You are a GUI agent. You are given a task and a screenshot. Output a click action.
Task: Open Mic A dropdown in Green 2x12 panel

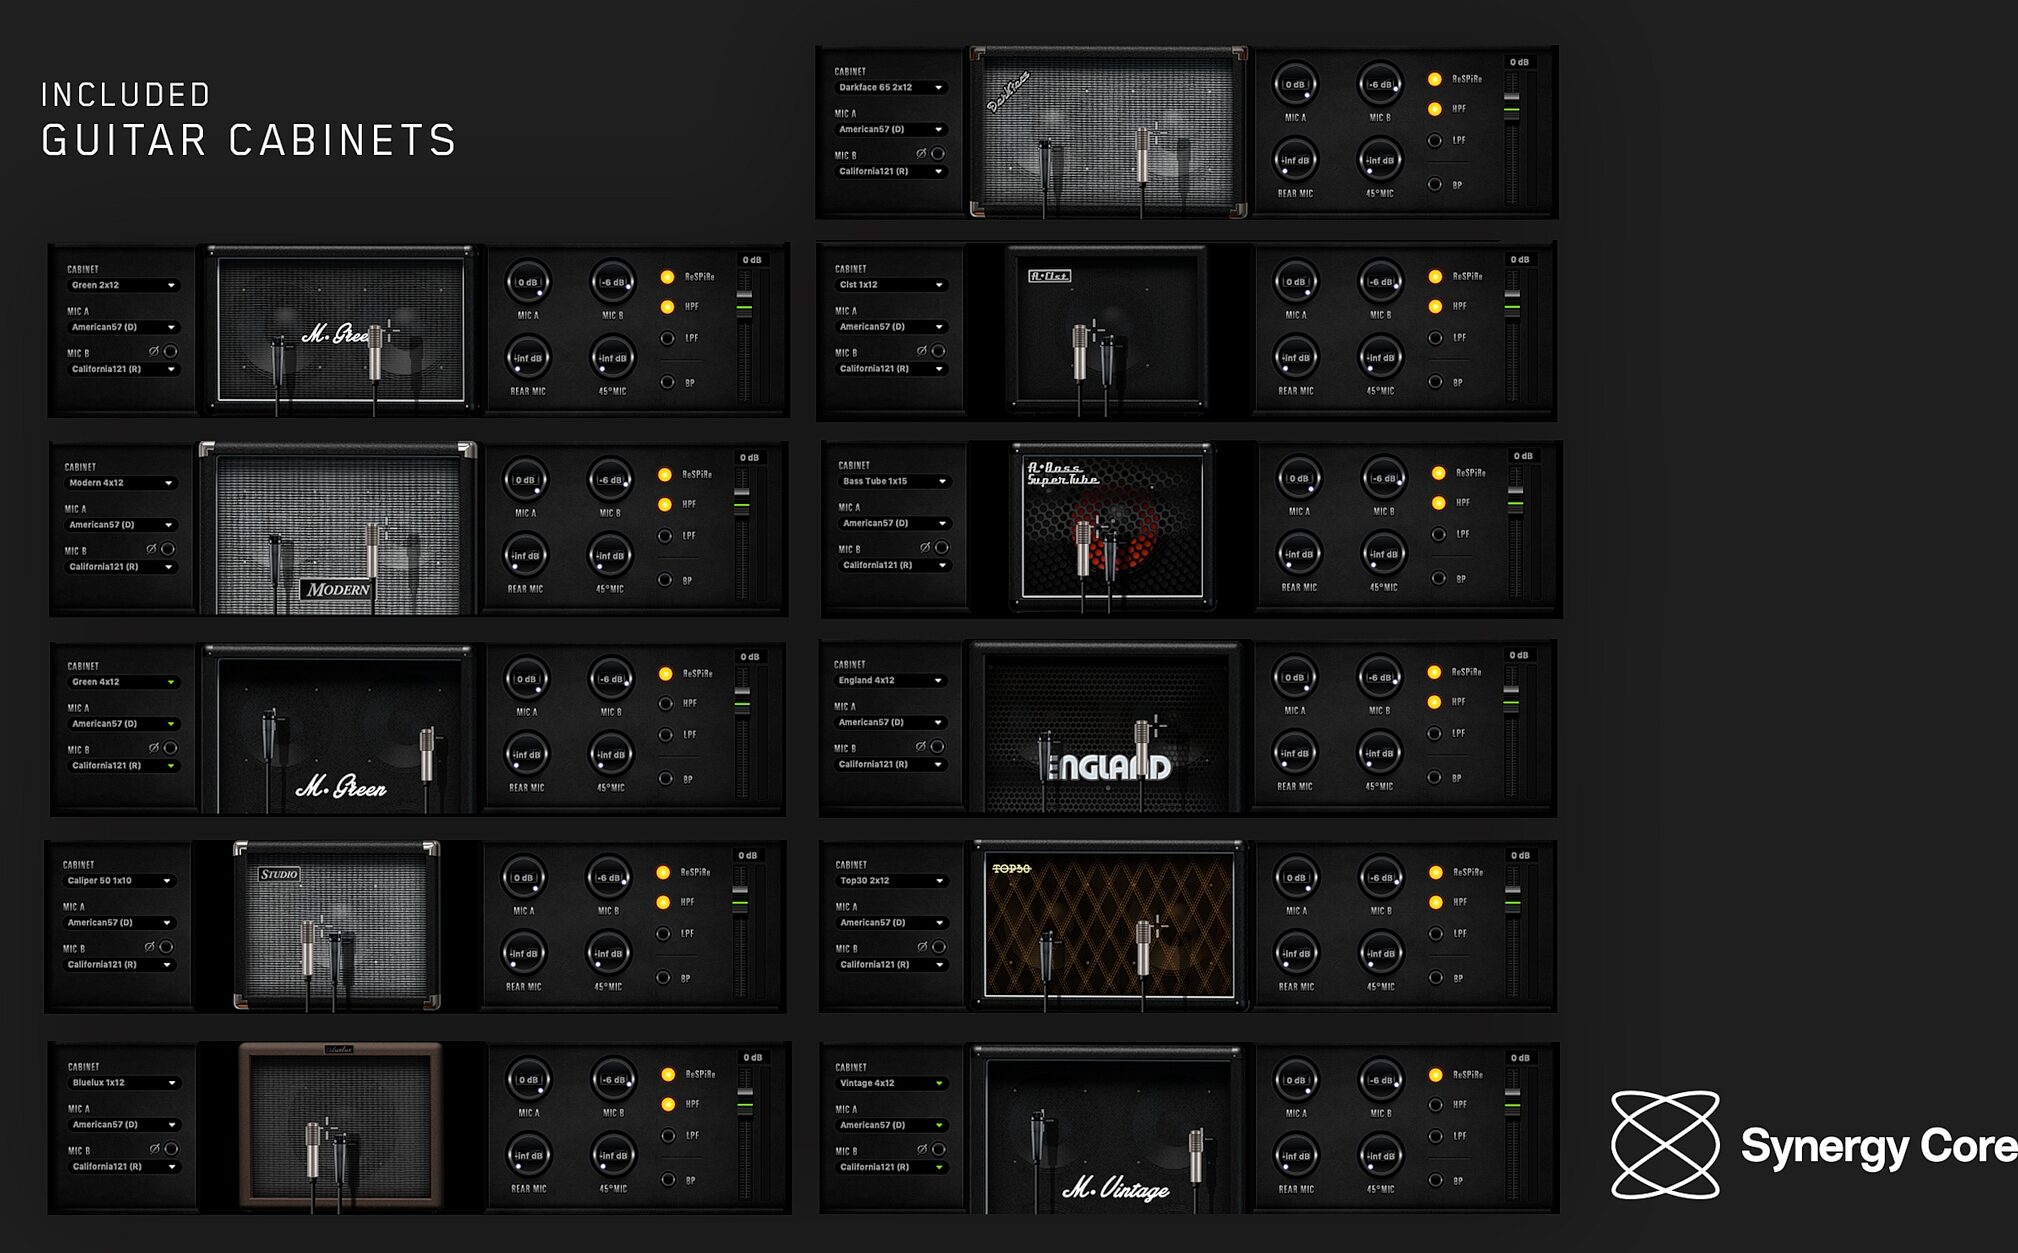[123, 327]
